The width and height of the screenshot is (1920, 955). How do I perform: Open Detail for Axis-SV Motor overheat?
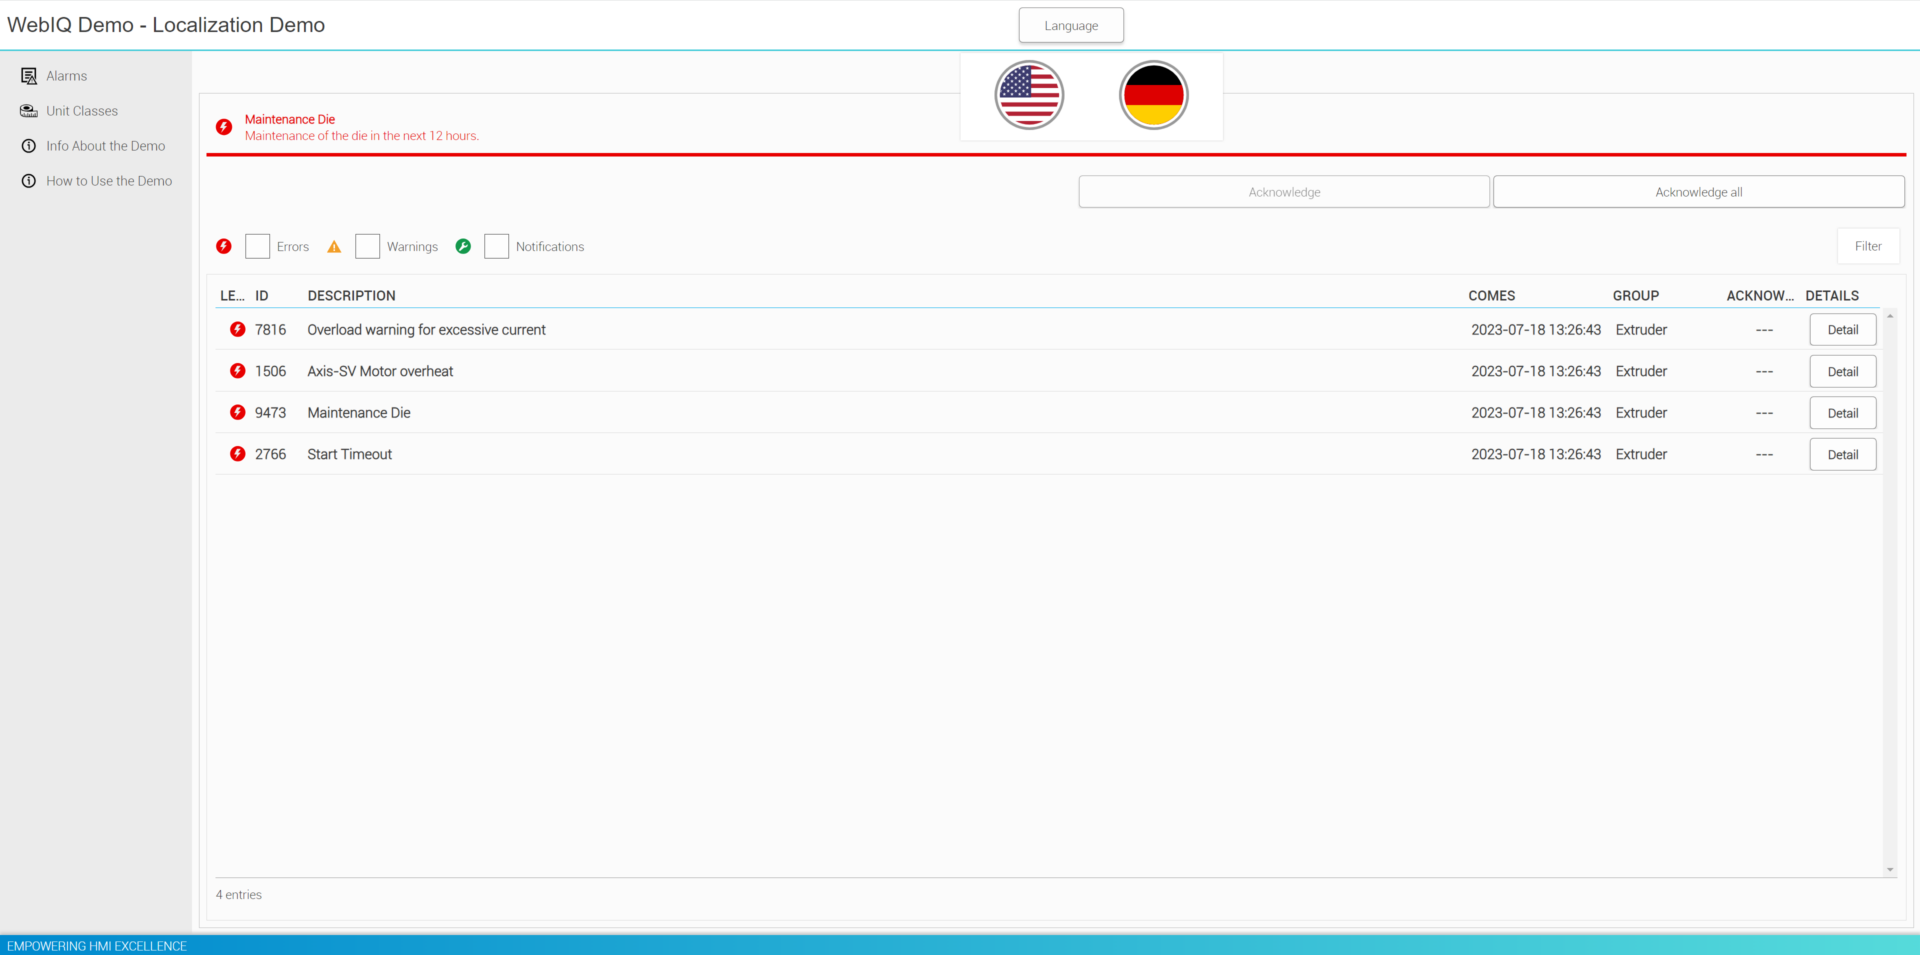click(x=1842, y=372)
